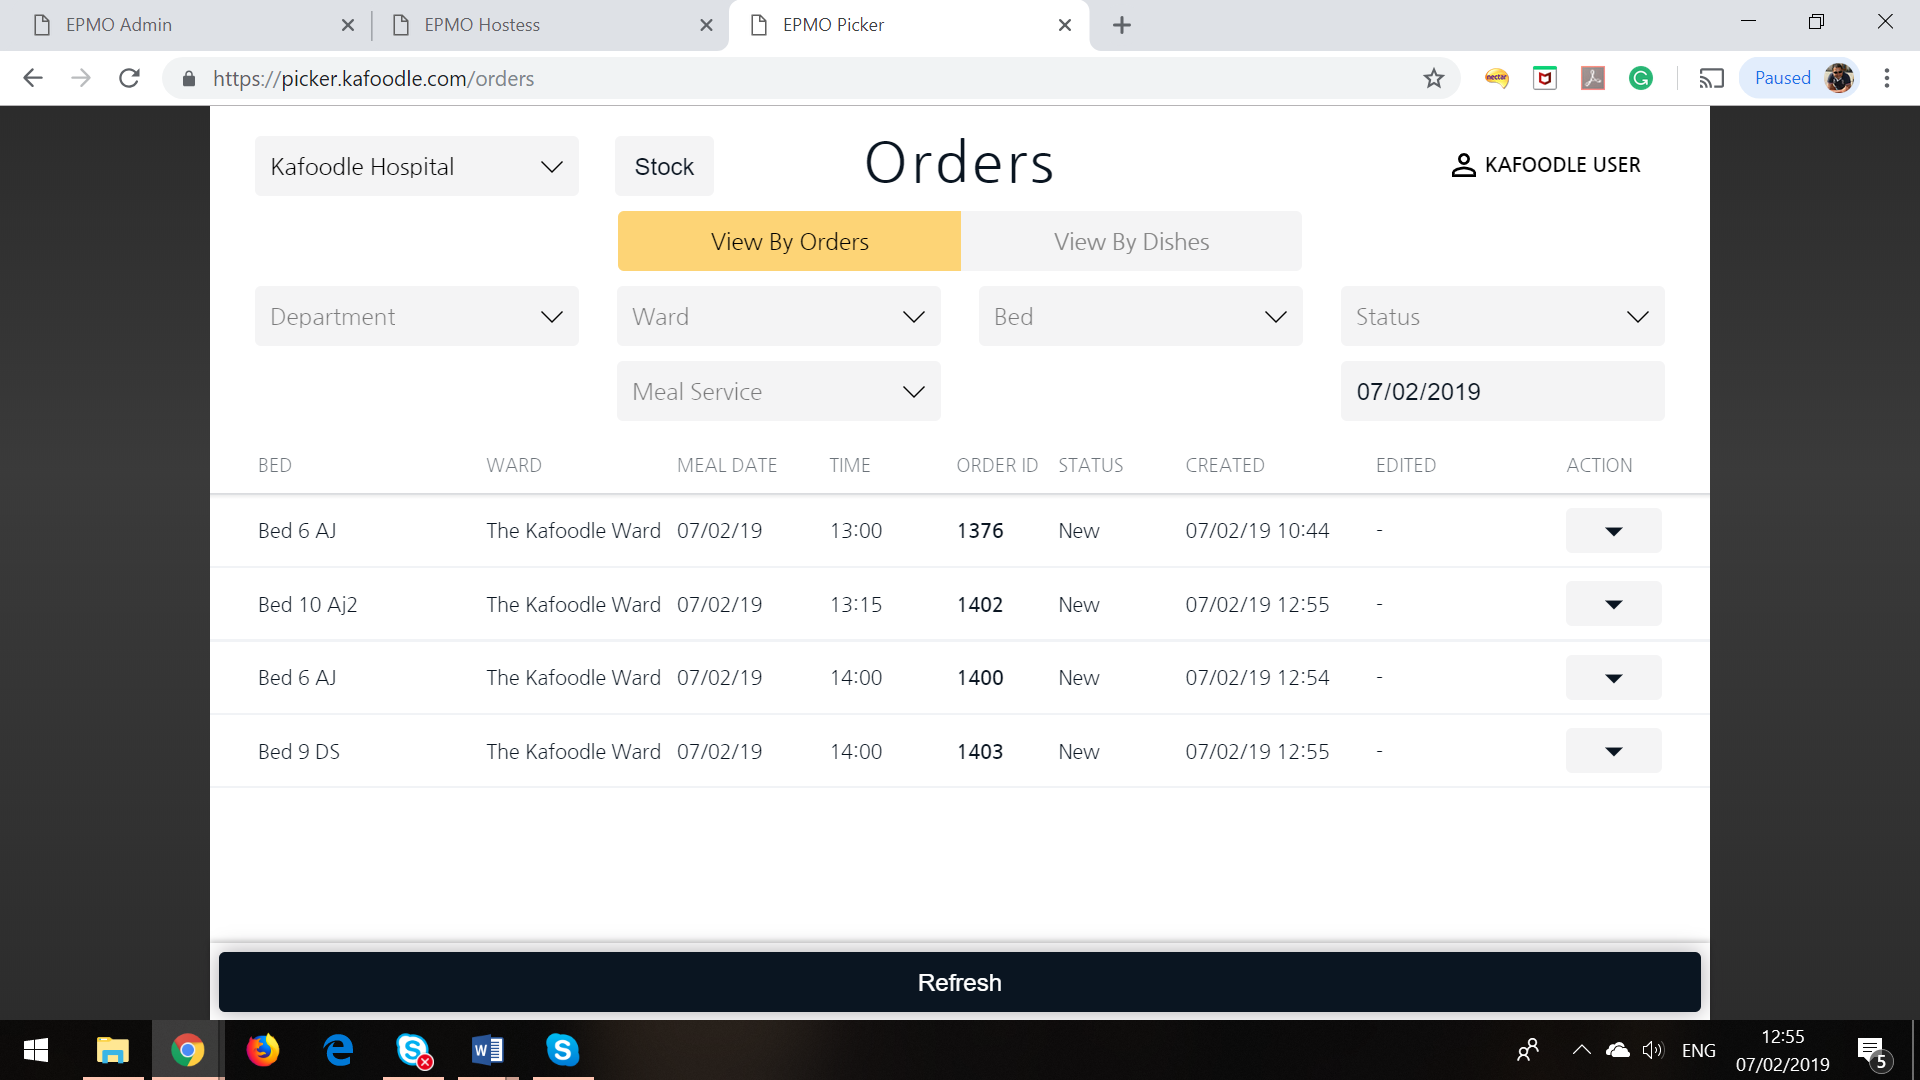Screen dimensions: 1920x1080
Task: Click Bed 9 DS row label
Action: (x=299, y=751)
